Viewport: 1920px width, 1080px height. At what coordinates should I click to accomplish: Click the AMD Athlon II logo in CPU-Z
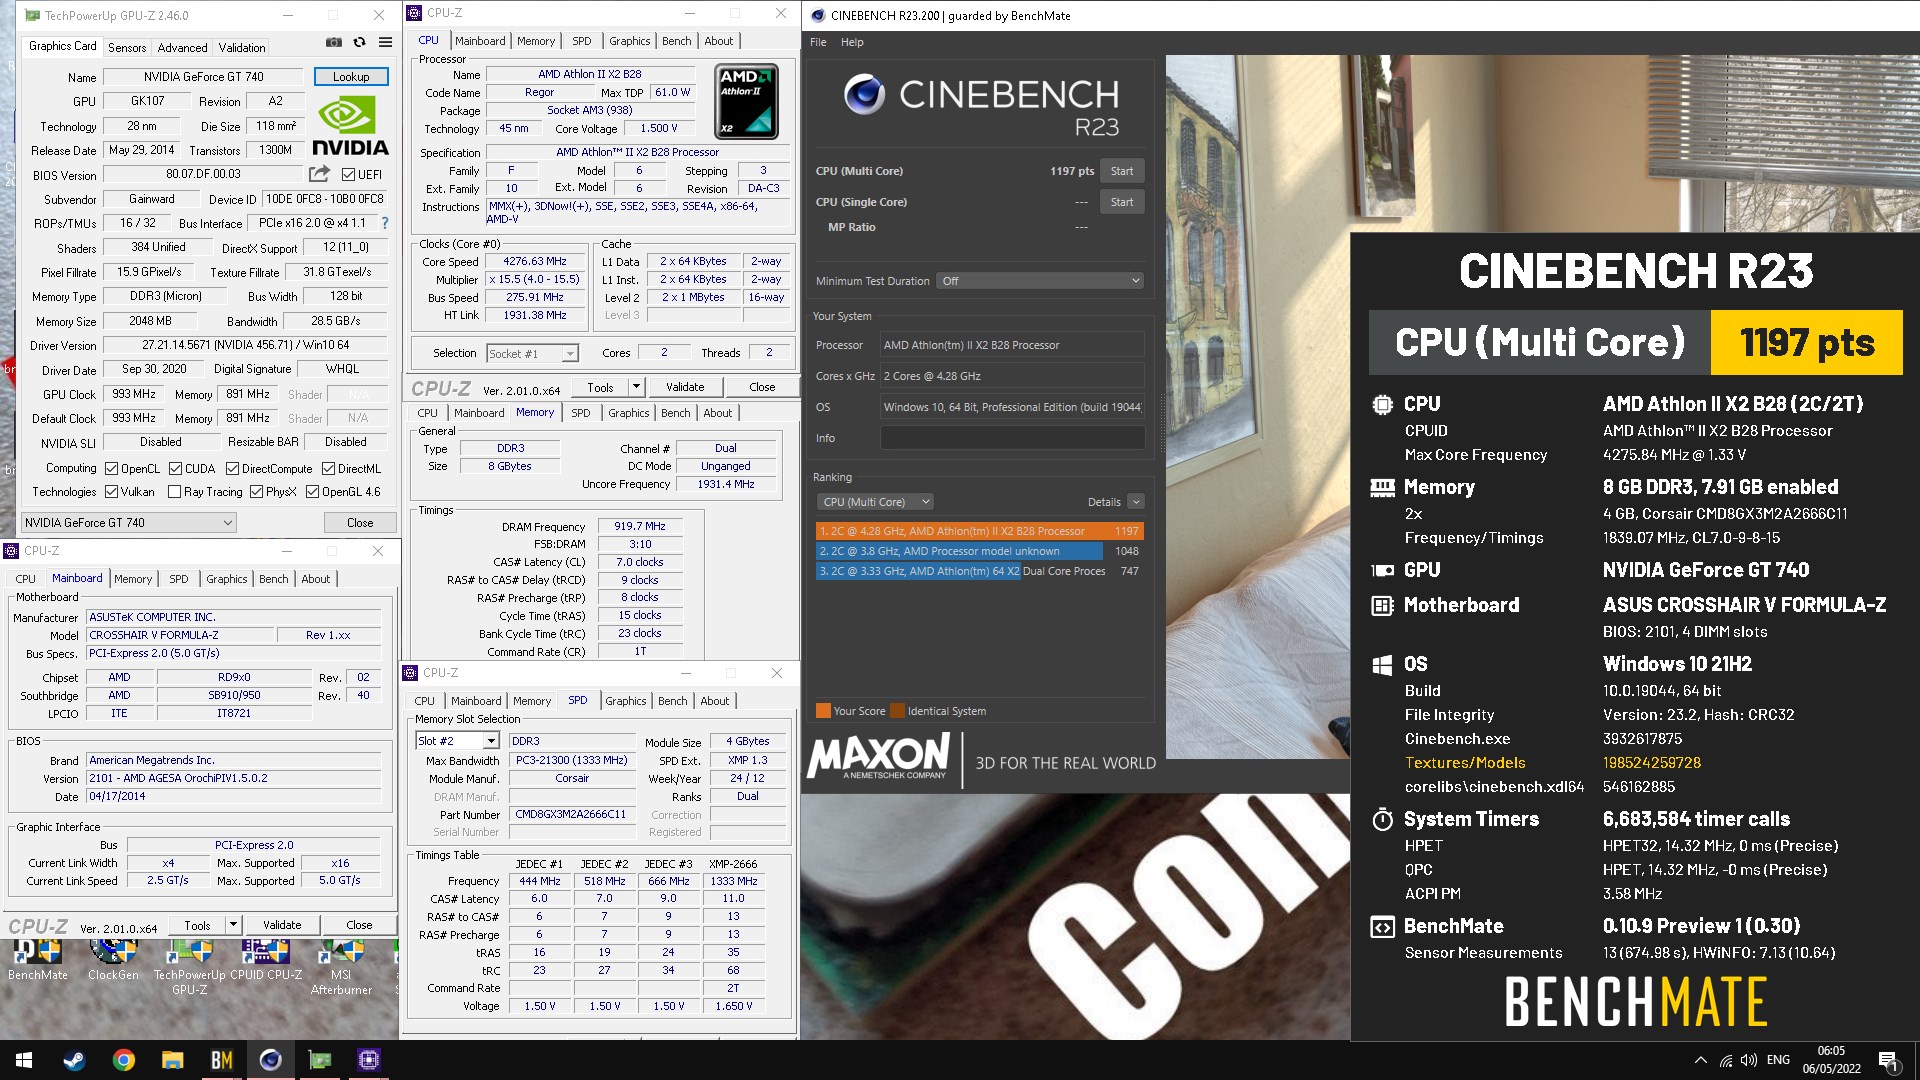coord(746,101)
